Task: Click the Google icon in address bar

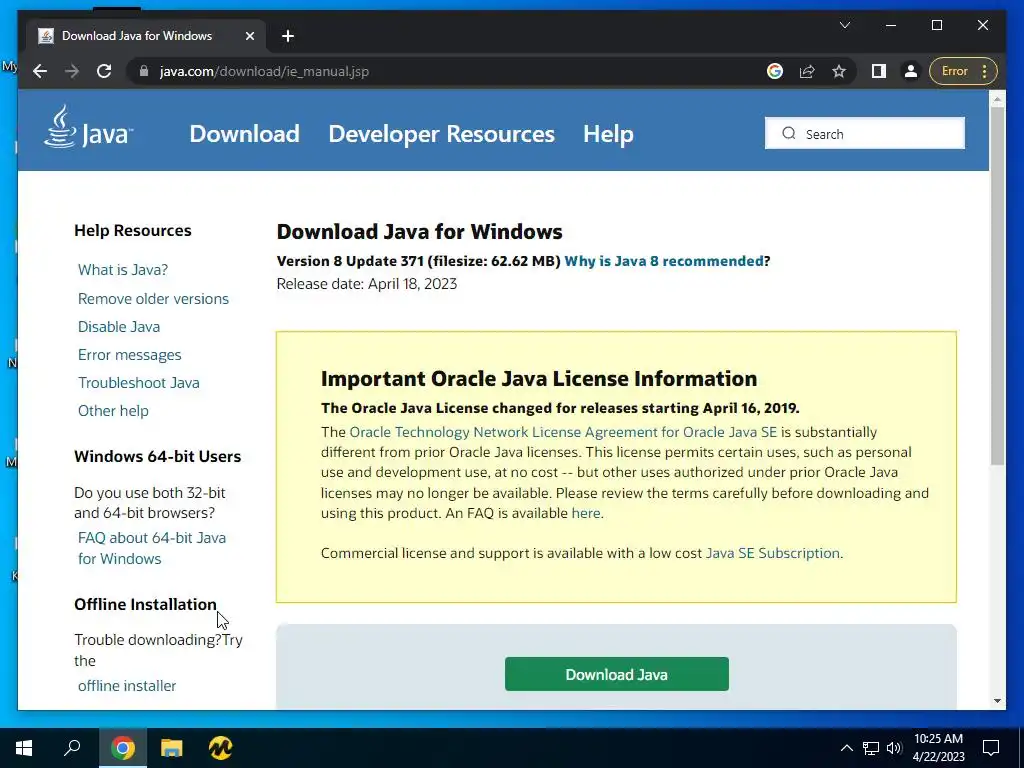Action: [x=775, y=71]
